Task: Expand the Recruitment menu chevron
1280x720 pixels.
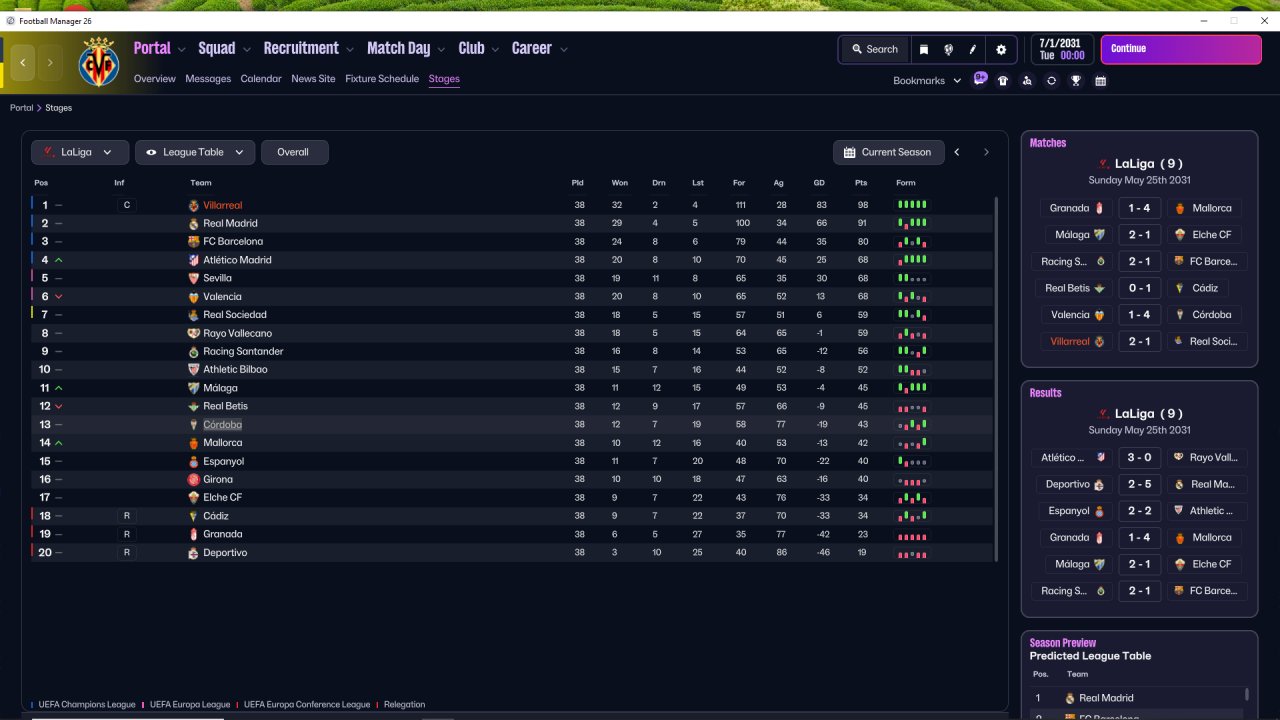Action: pyautogui.click(x=350, y=49)
